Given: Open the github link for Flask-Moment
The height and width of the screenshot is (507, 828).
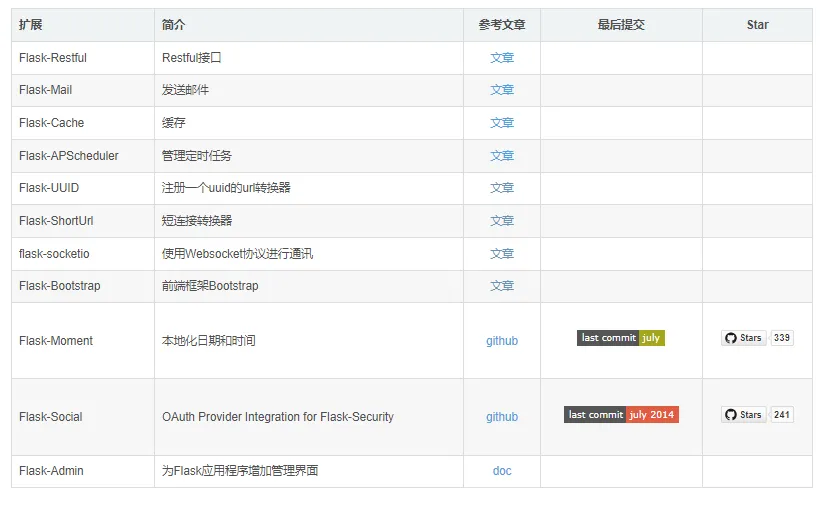Looking at the screenshot, I should [502, 341].
